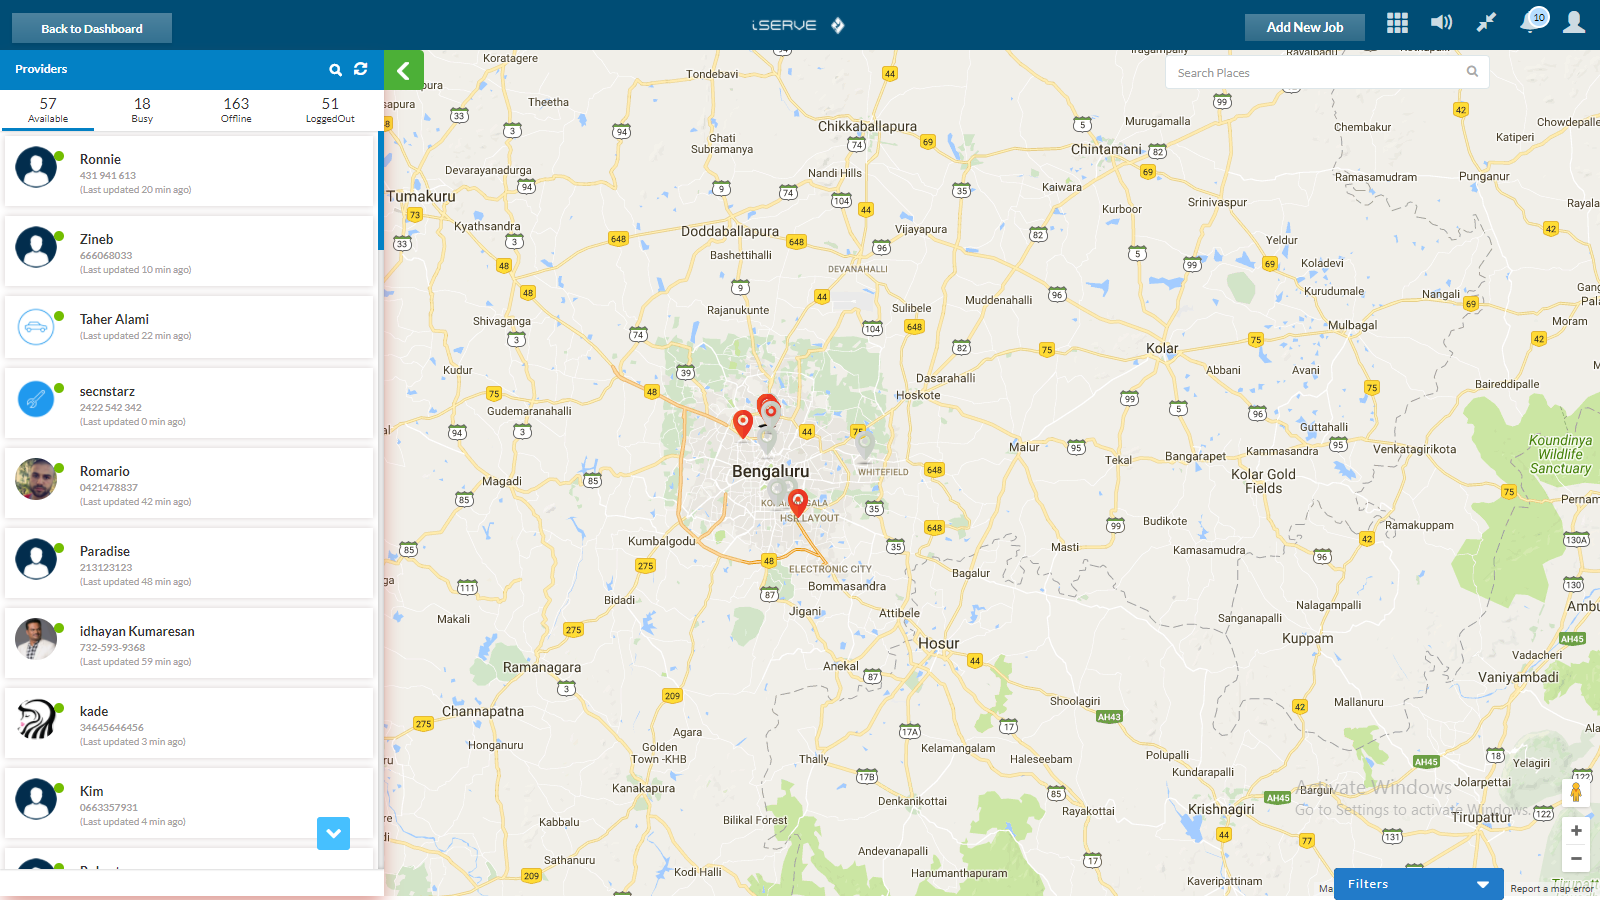The width and height of the screenshot is (1600, 900).
Task: Click Report a map error link
Action: (1552, 889)
